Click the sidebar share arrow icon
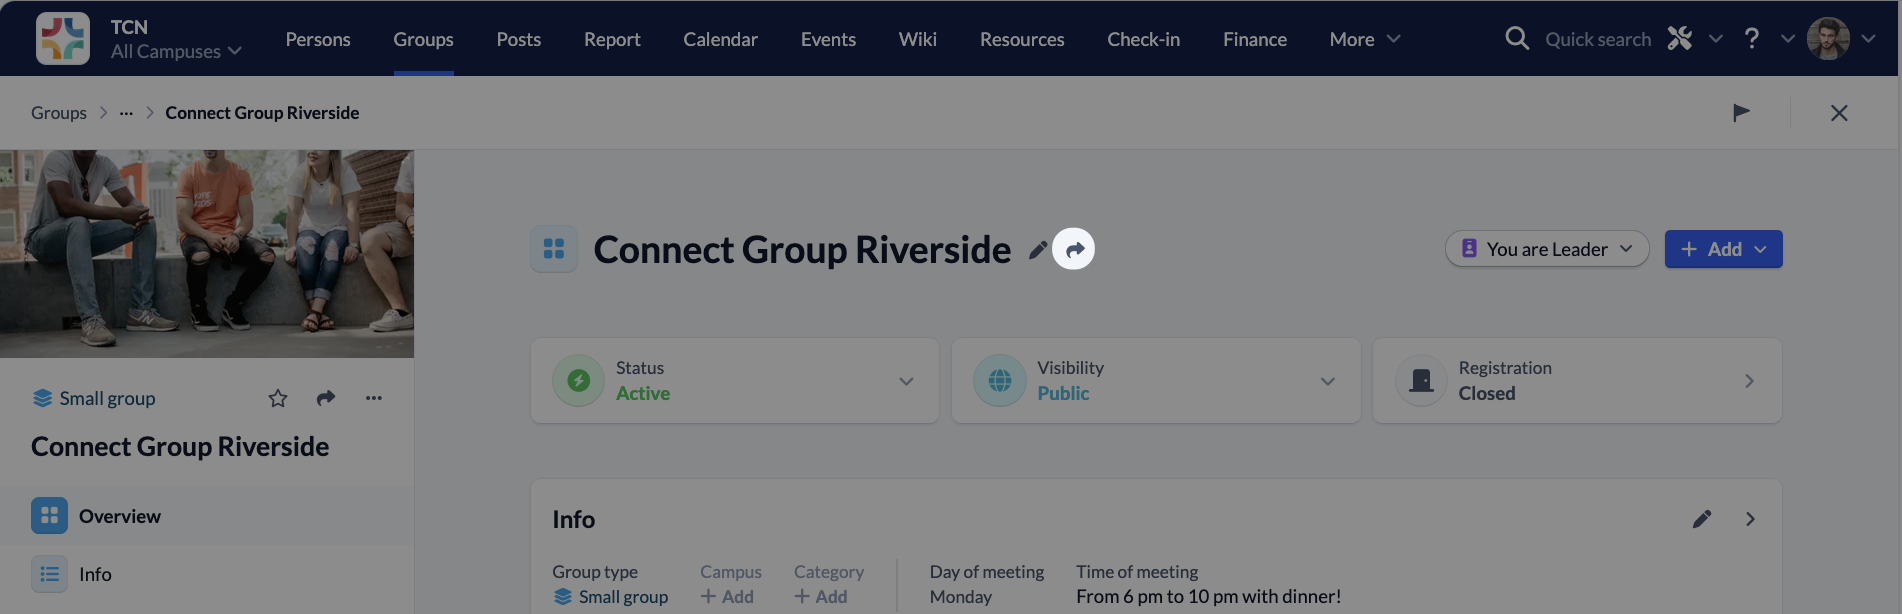The width and height of the screenshot is (1902, 614). 326,399
